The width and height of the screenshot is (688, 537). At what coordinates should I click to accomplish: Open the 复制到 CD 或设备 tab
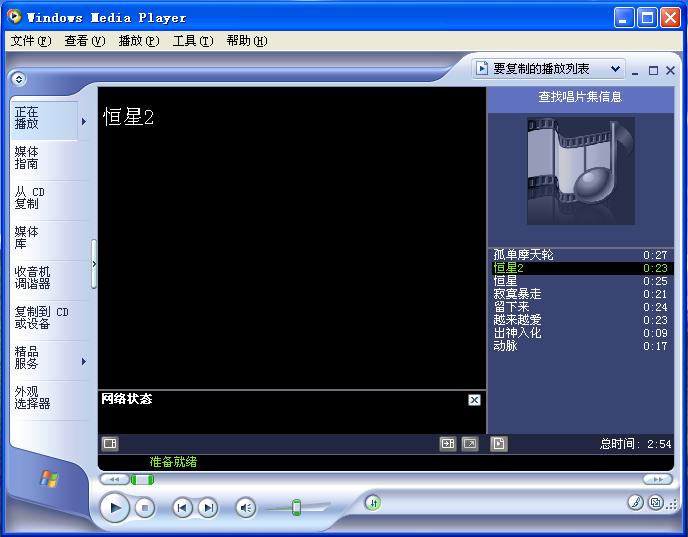tap(44, 318)
